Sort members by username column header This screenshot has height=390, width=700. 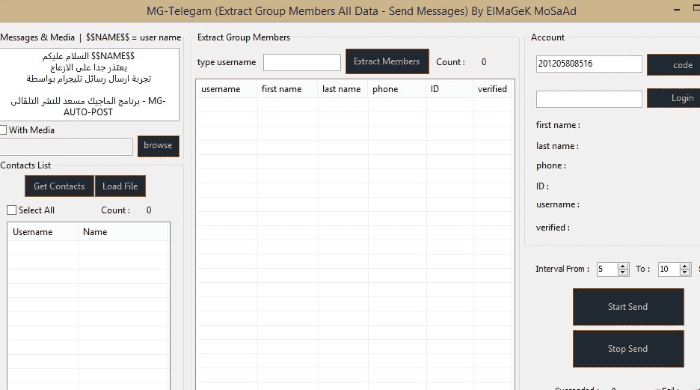point(227,89)
